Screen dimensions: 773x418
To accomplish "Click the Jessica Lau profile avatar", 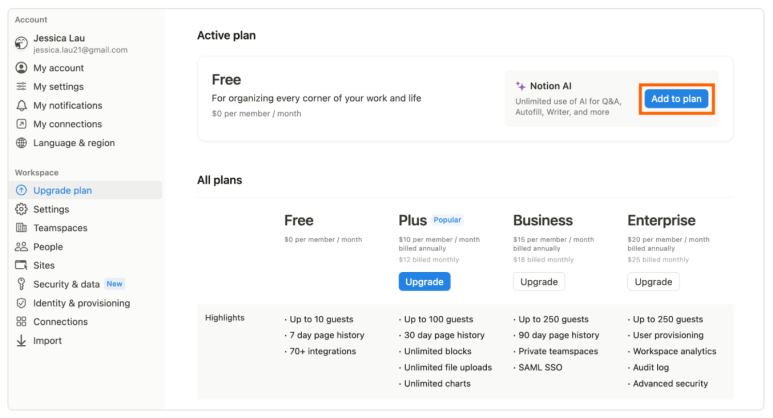I will (x=21, y=43).
